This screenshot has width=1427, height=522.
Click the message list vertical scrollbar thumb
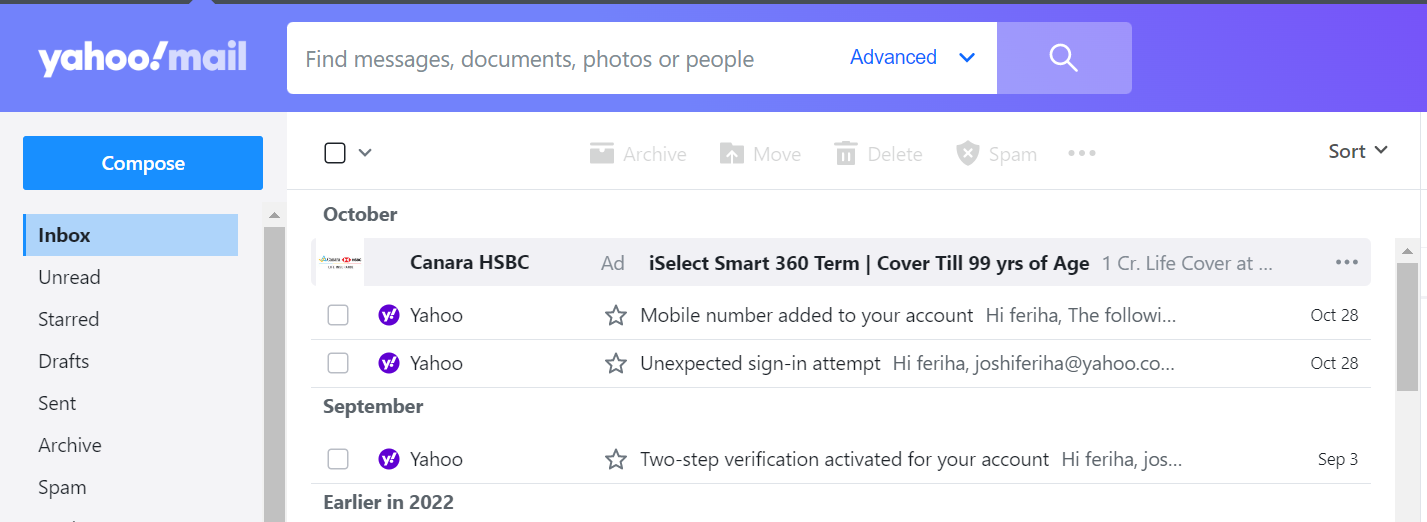click(1407, 327)
